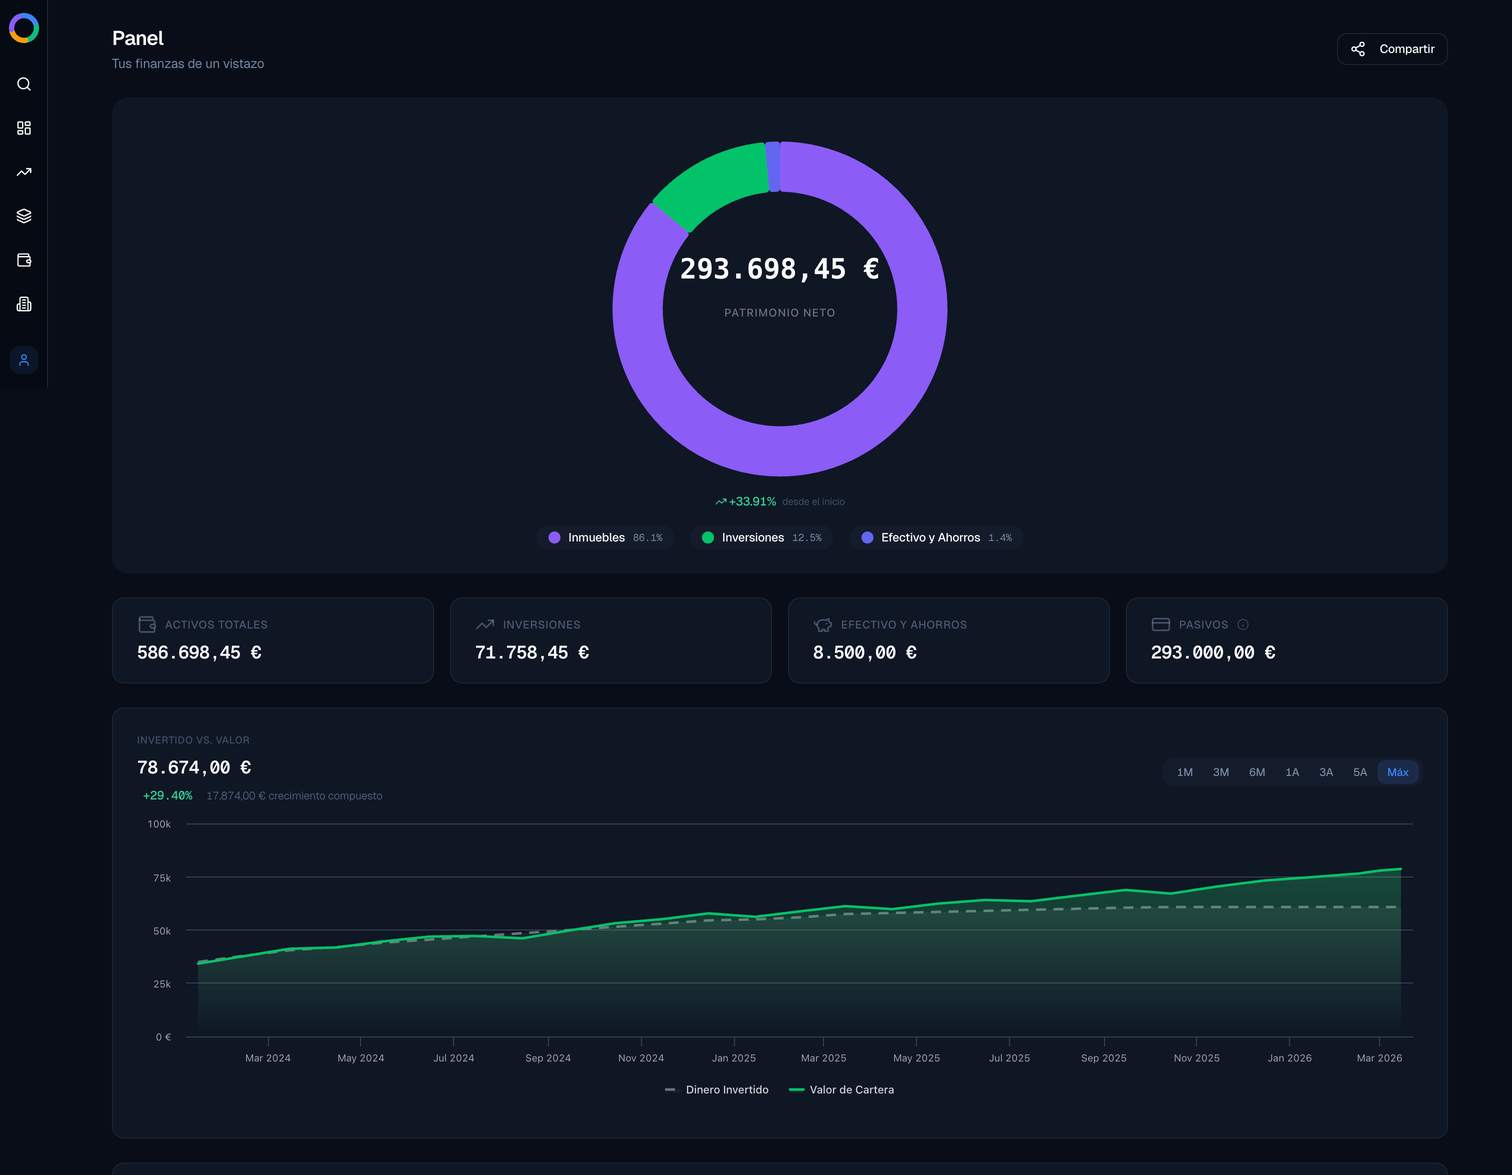Toggle the Inversiones legend chip

762,538
